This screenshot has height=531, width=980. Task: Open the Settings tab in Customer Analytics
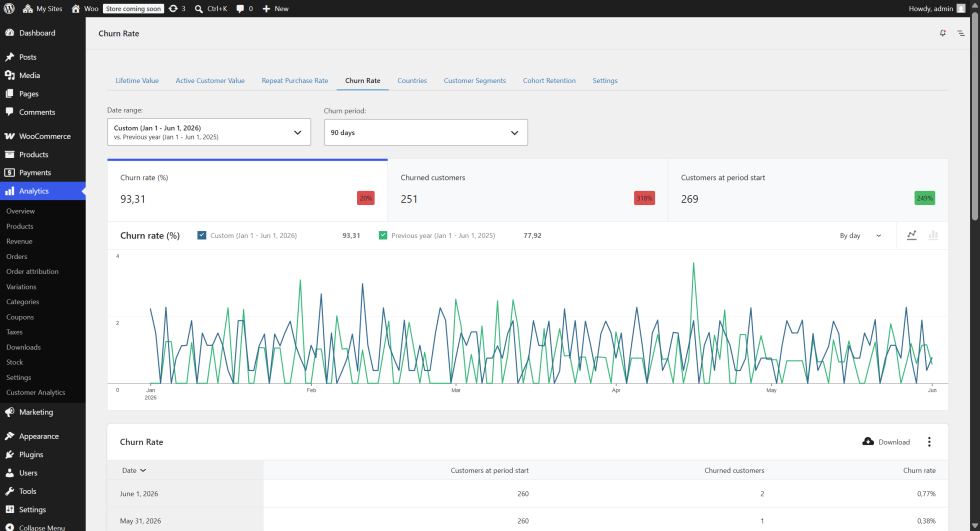pos(605,81)
